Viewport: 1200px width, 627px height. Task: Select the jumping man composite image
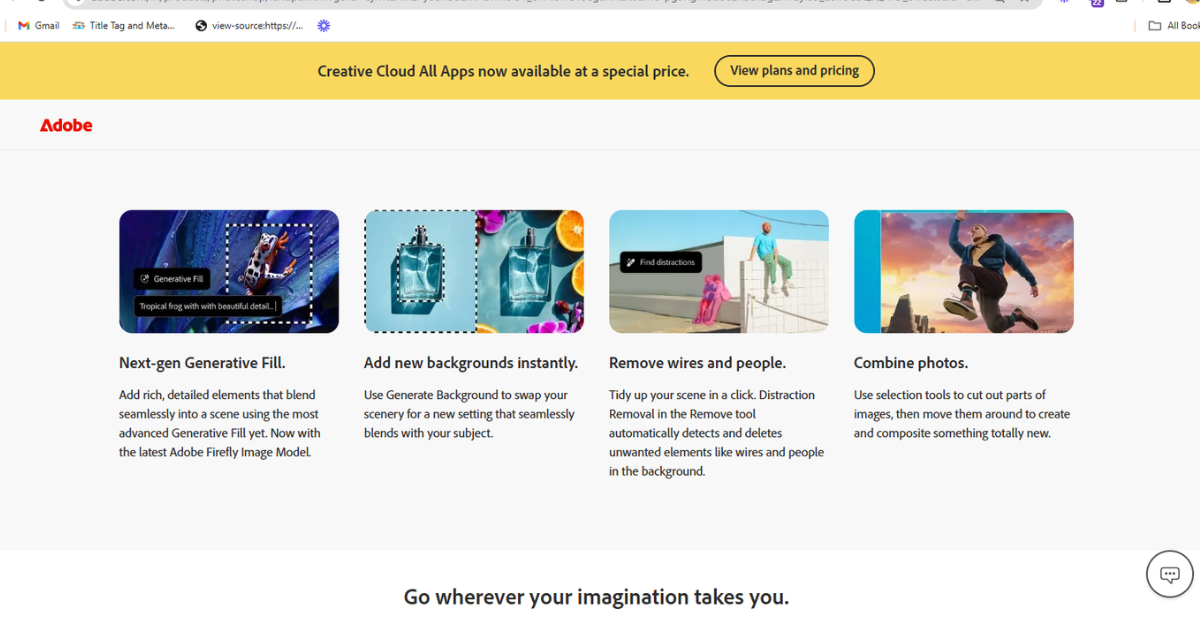[964, 271]
